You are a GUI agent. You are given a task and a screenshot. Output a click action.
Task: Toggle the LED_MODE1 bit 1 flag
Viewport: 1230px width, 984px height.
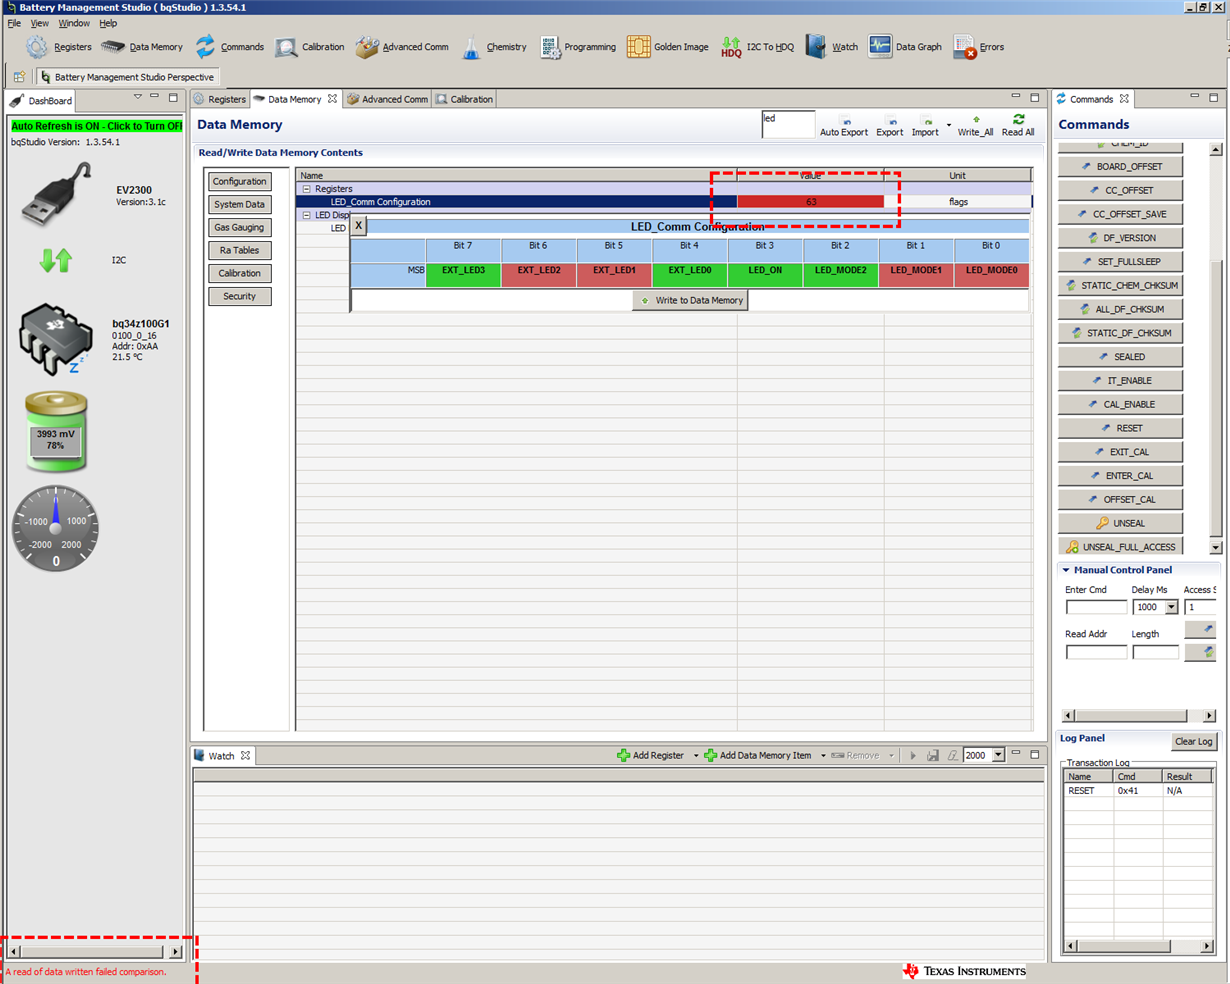[916, 275]
